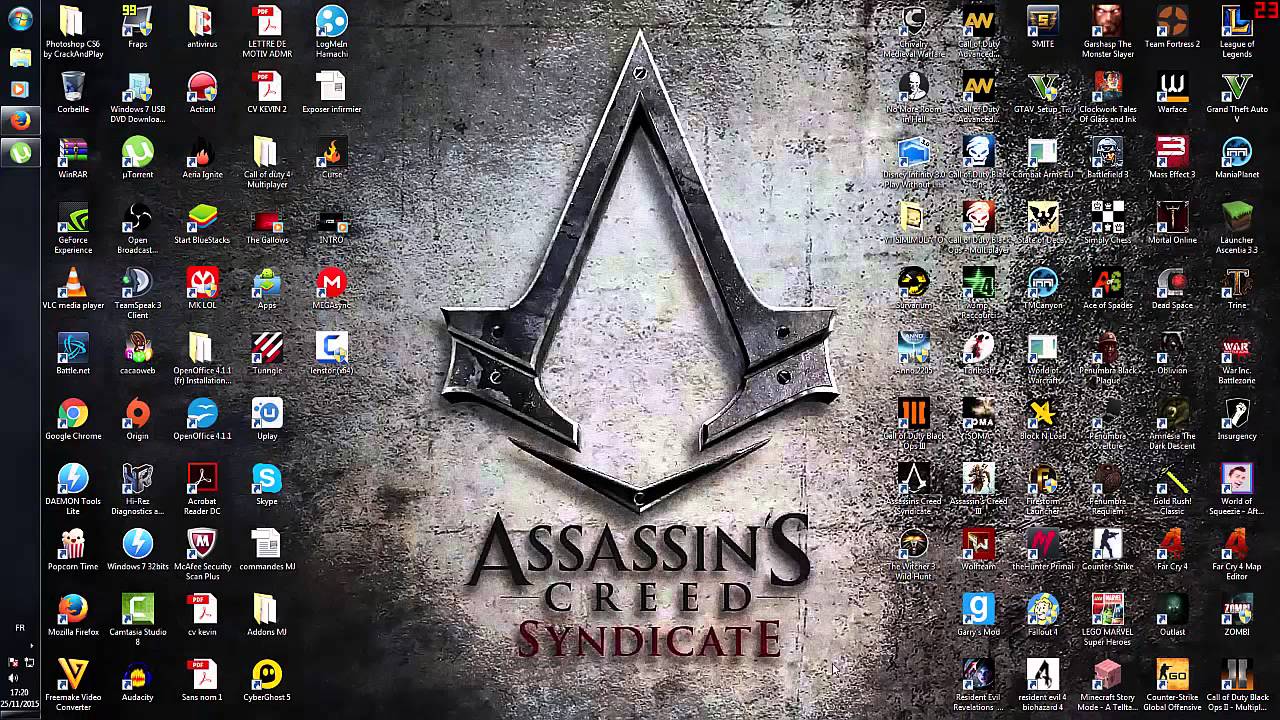Open the antivirus folder
This screenshot has width=1280, height=720.
[x=203, y=28]
